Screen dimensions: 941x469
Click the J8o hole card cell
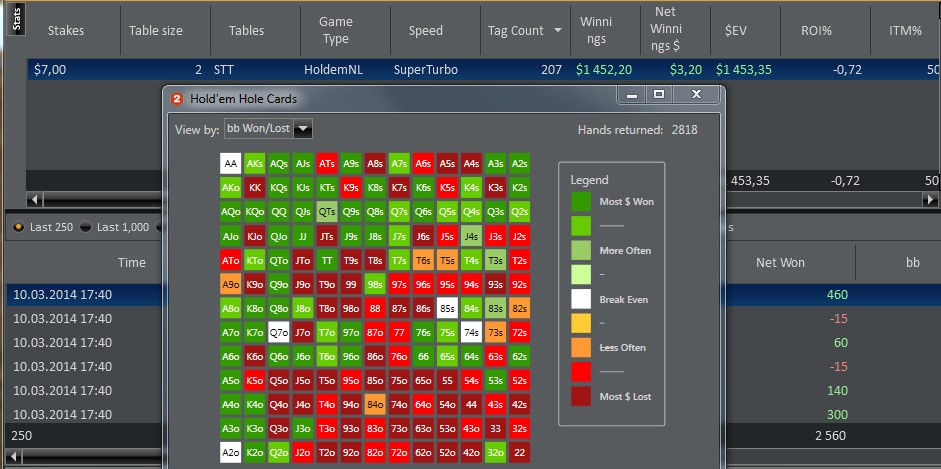[302, 308]
